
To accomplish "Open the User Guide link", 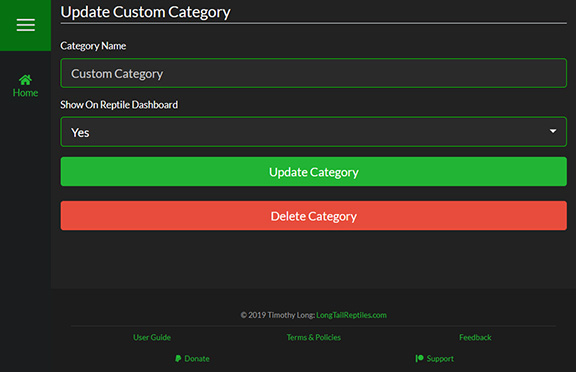I will tap(152, 337).
